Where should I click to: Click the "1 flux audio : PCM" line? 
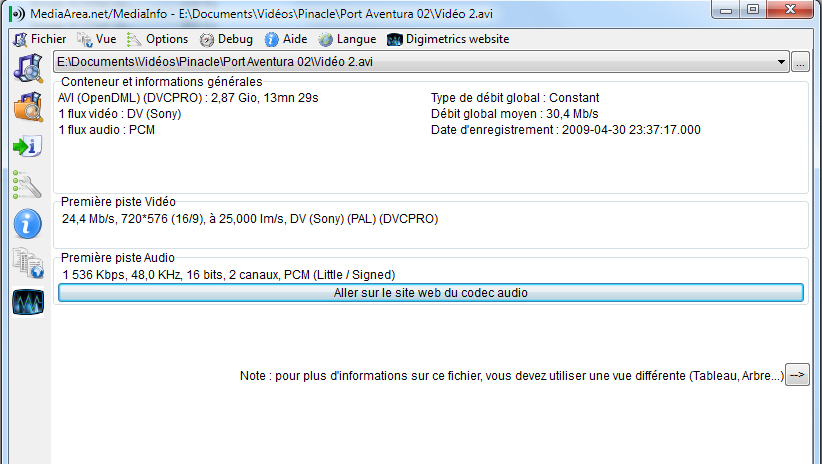tap(106, 130)
